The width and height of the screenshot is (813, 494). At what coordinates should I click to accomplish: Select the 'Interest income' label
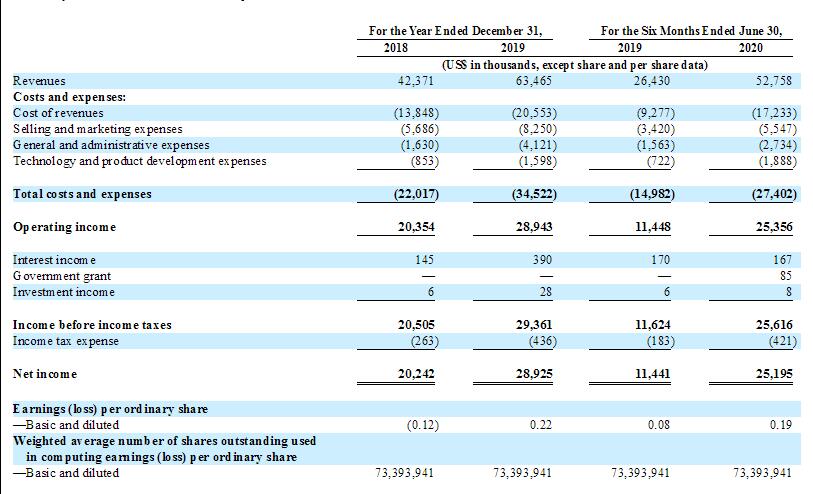tap(54, 260)
